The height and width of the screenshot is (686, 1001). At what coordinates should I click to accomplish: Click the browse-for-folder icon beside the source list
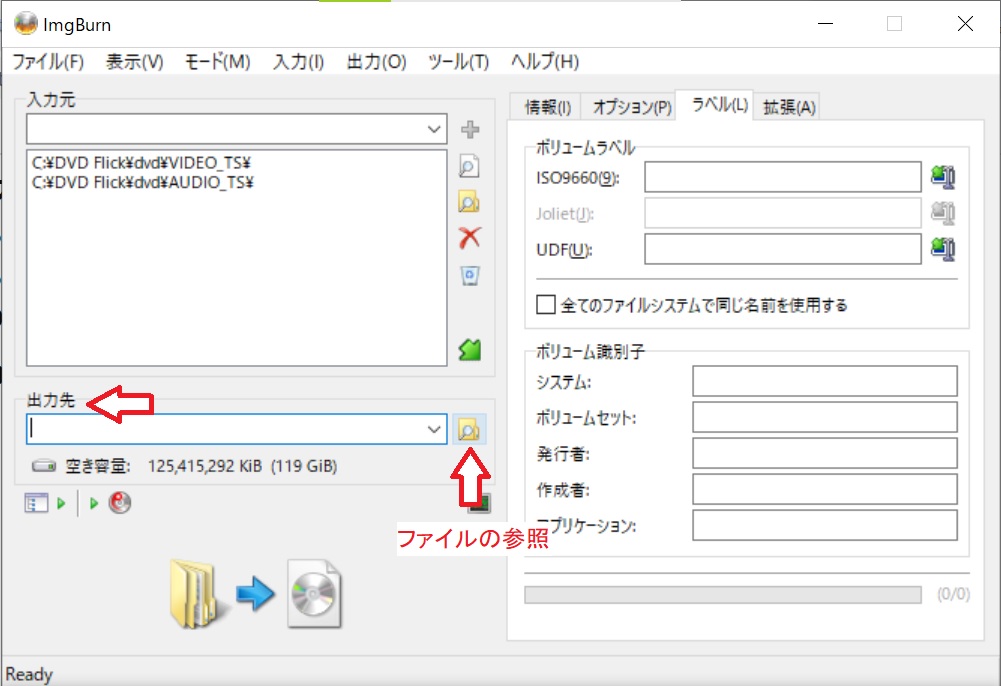coord(469,202)
